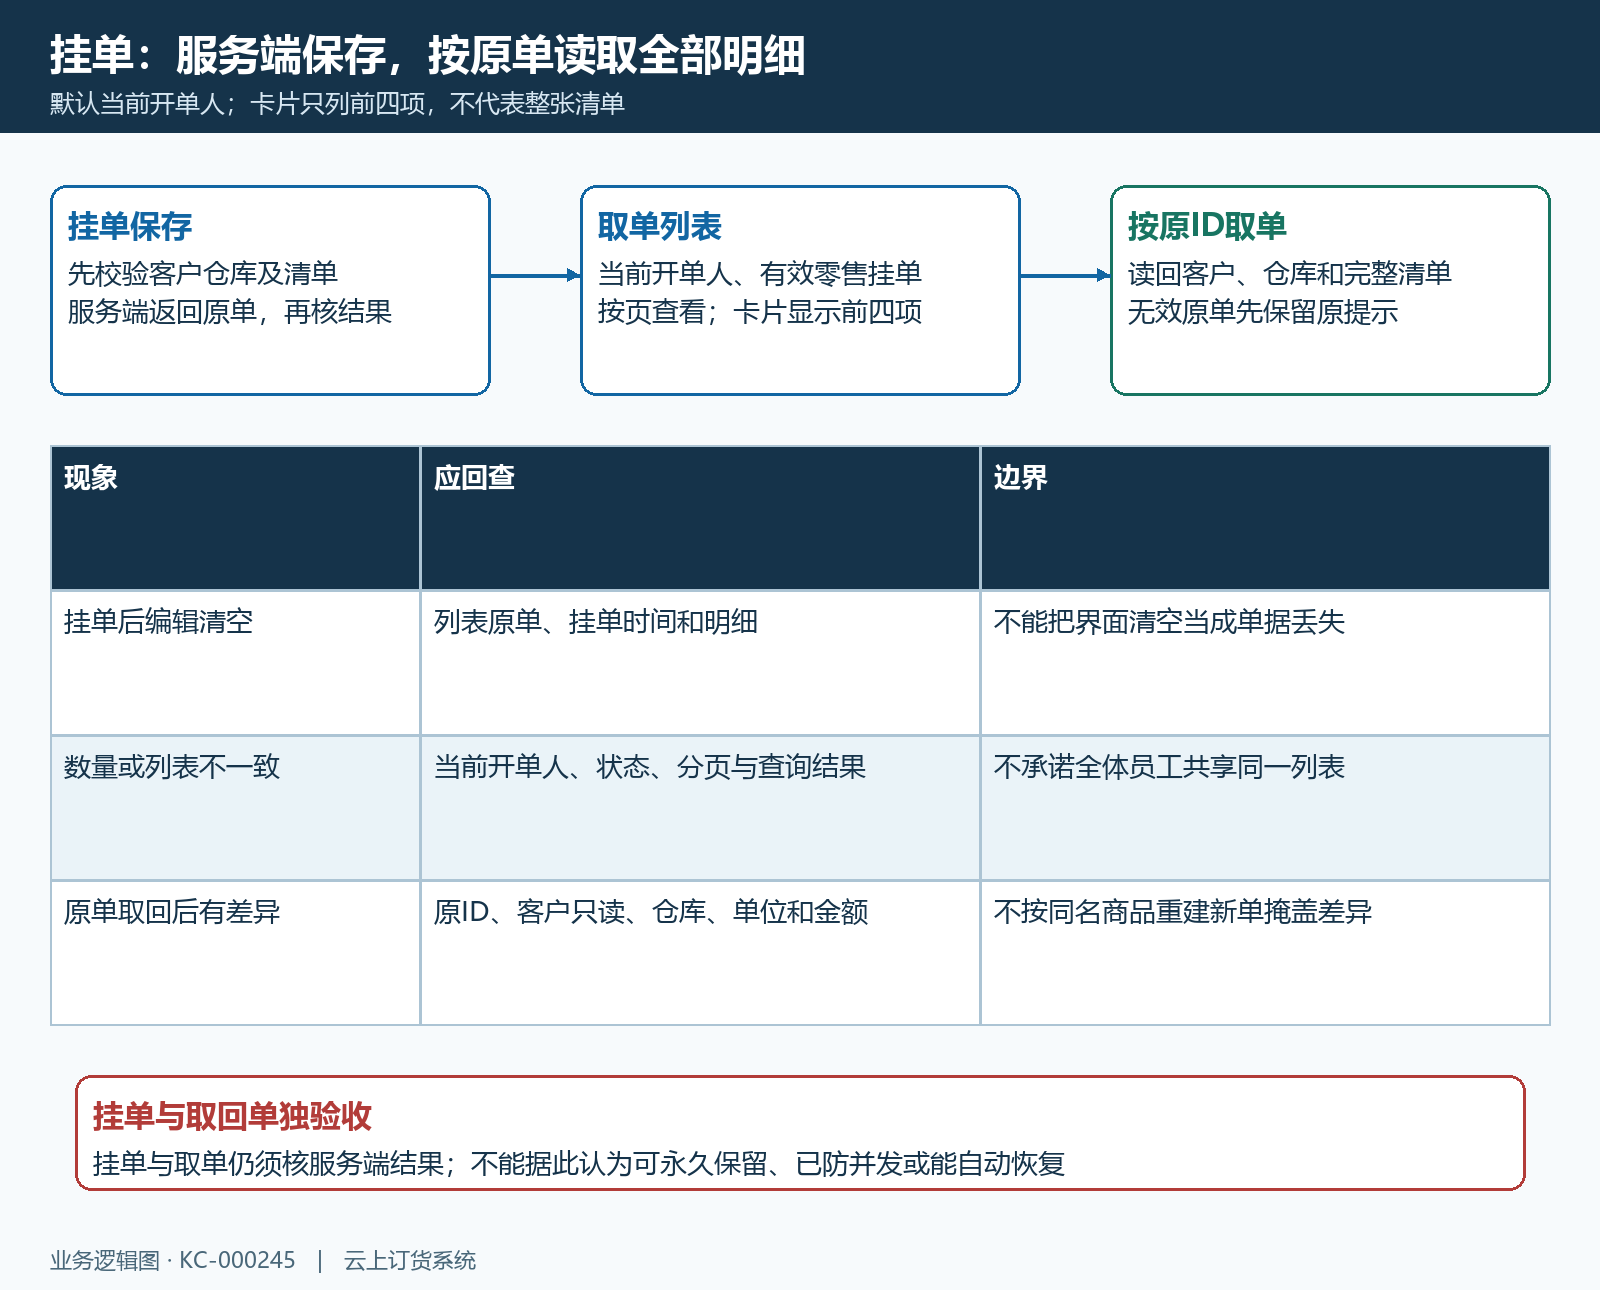Click the 边界 column header
The width and height of the screenshot is (1600, 1290).
[1265, 518]
